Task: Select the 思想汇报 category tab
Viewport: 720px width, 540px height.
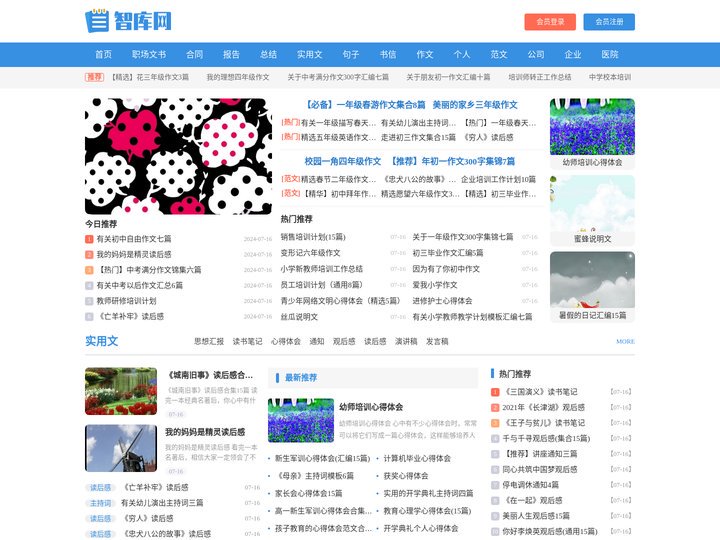Action: [209, 341]
